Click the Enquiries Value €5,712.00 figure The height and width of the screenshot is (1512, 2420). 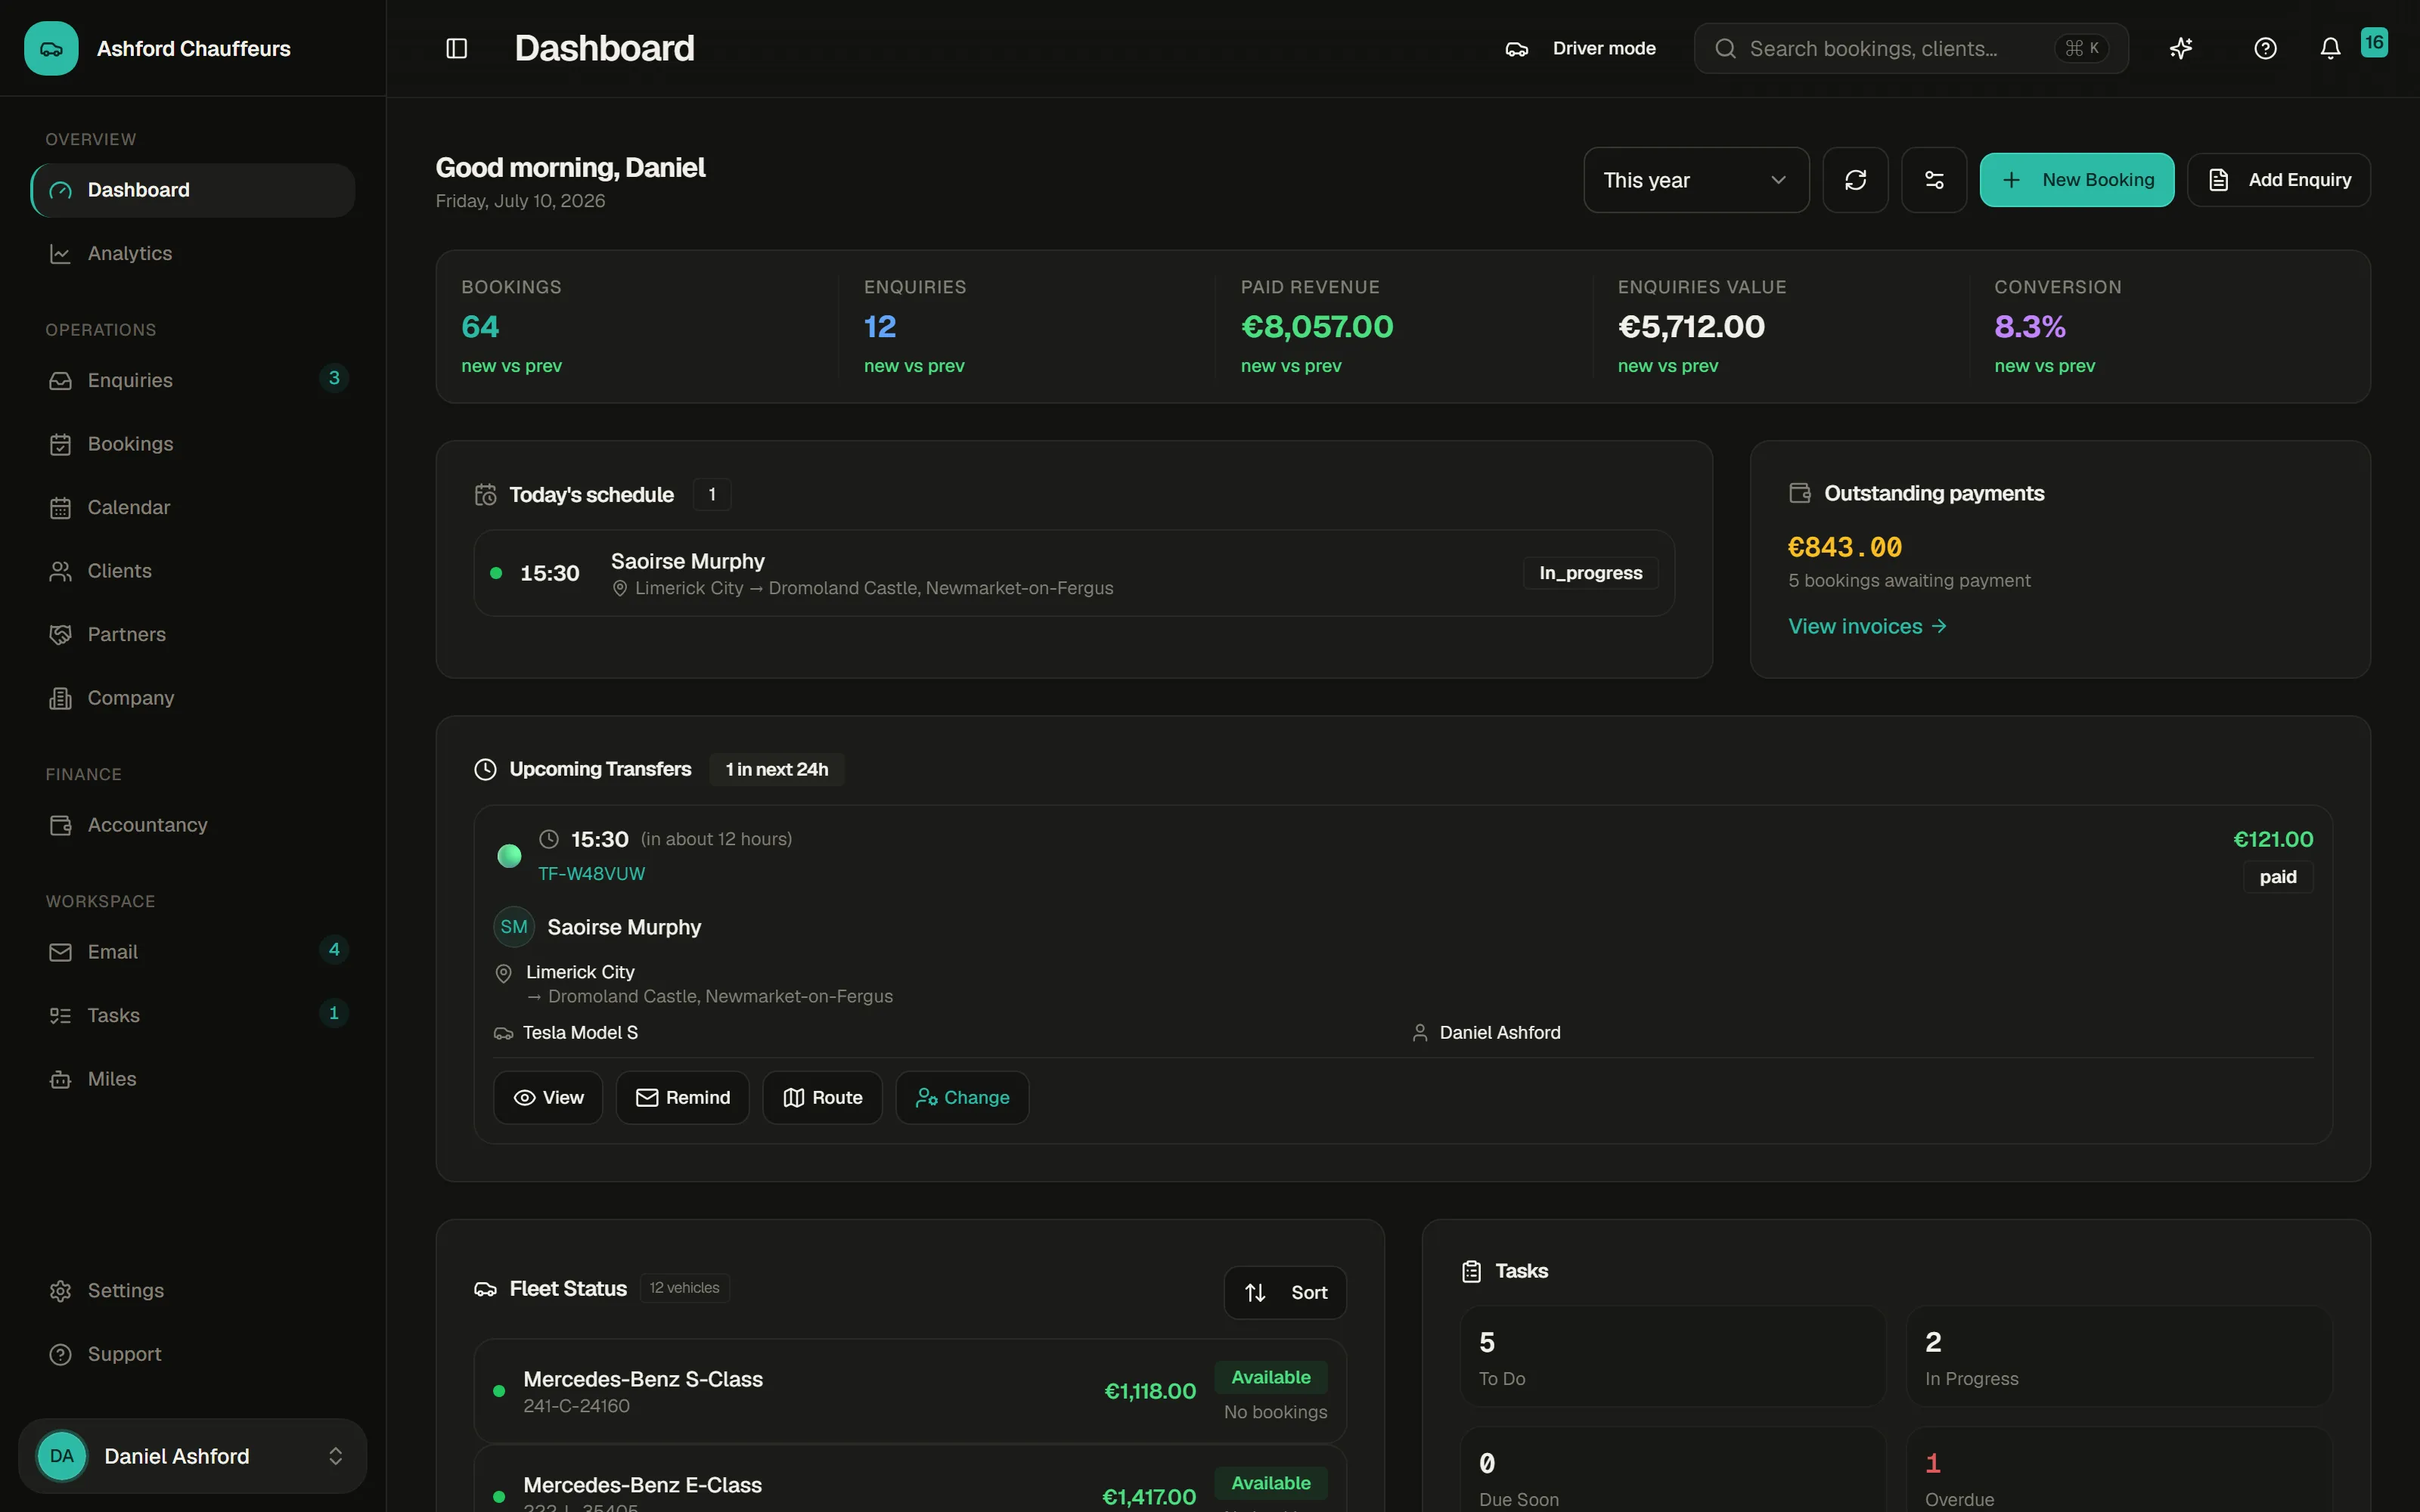coord(1691,327)
